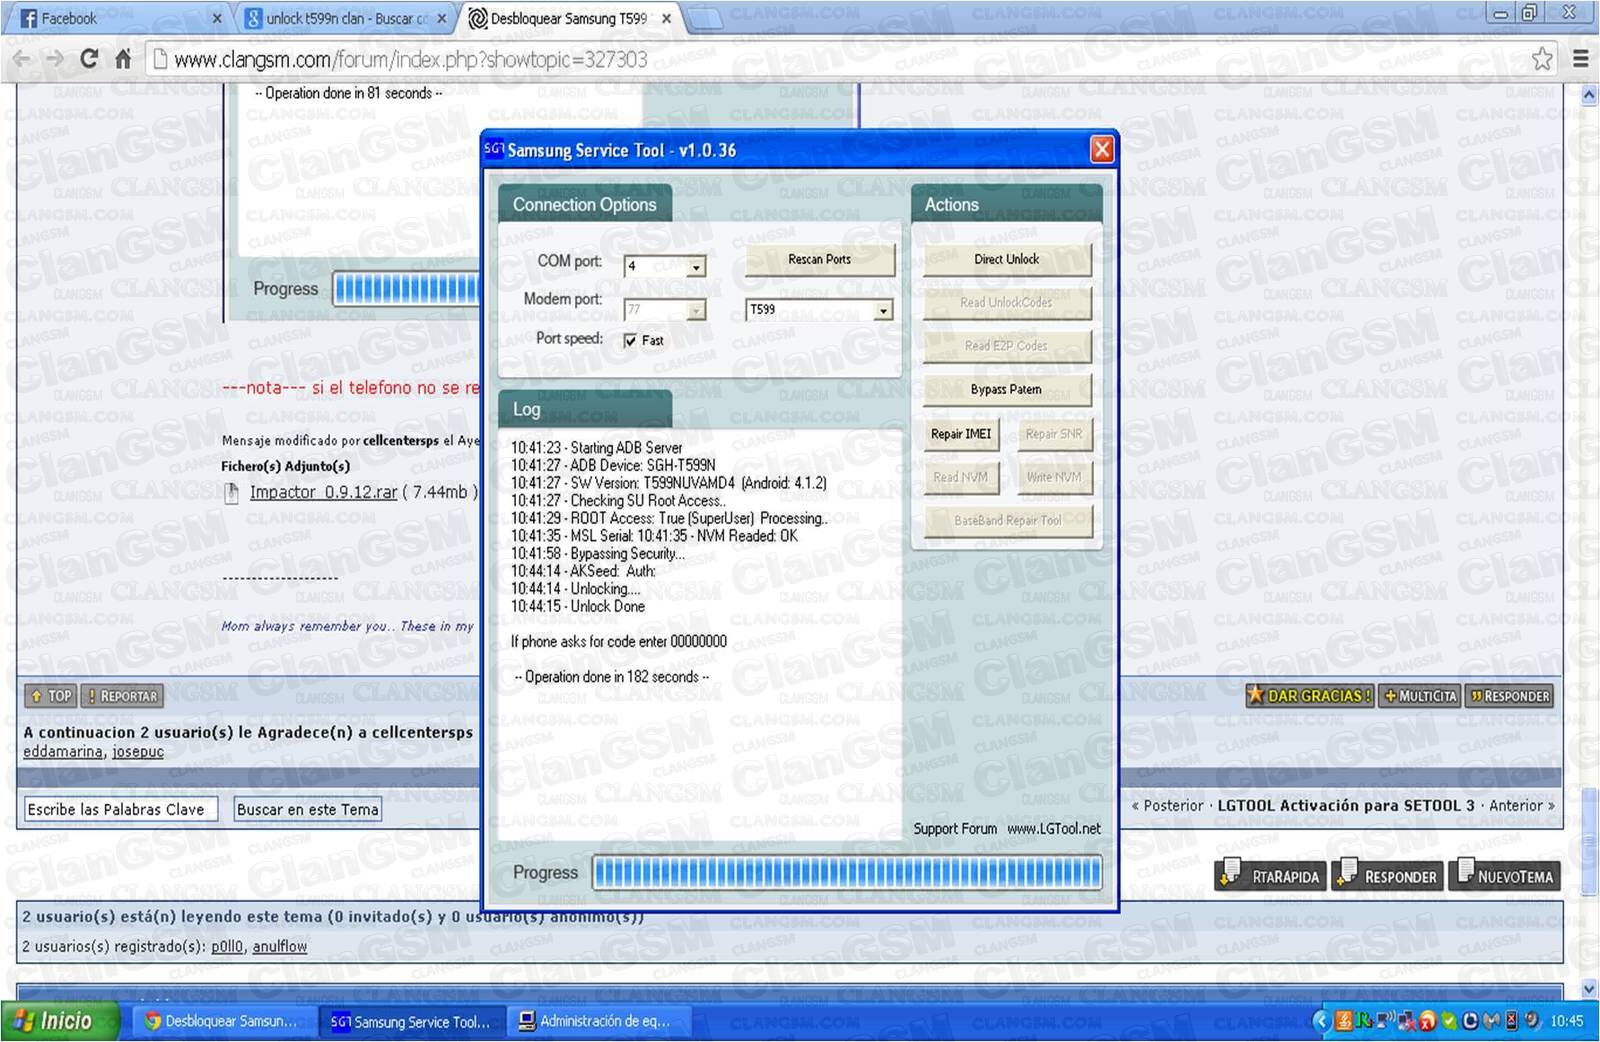This screenshot has width=1600, height=1042.
Task: Click RESPONDER button beside MULTICITA
Action: pos(1509,696)
